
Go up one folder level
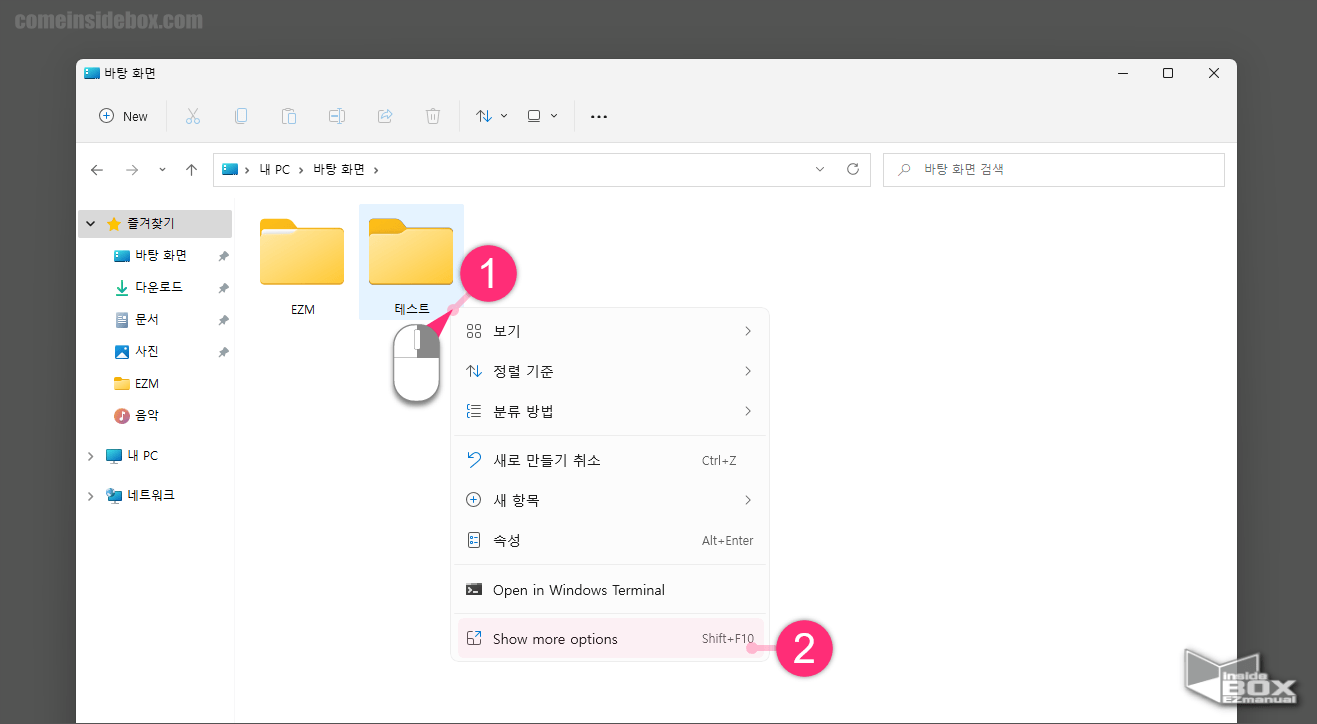(191, 170)
